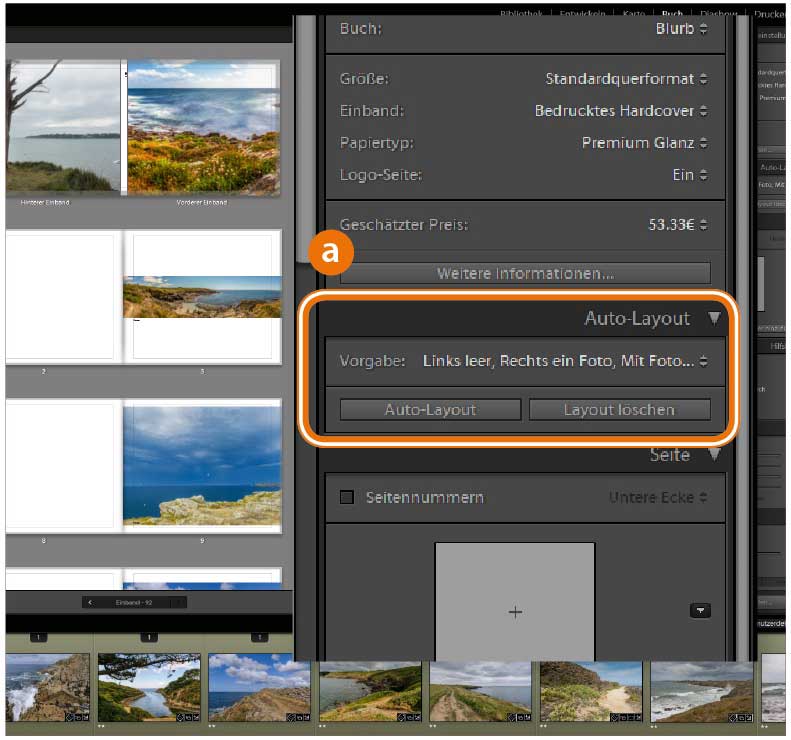Click the Layout löschen button
This screenshot has height=740, width=791.
tap(619, 410)
